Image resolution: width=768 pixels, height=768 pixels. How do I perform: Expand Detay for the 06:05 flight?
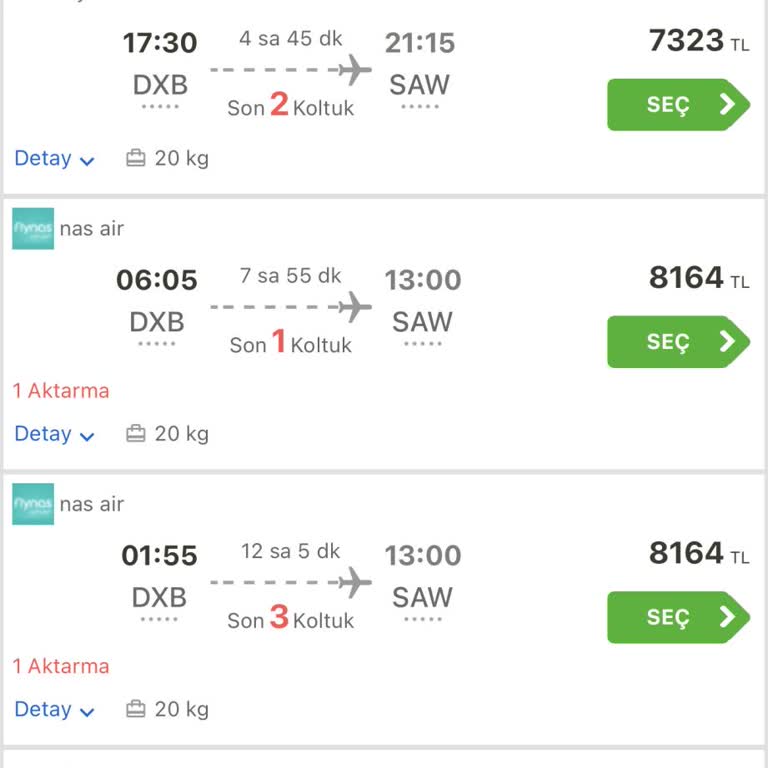[54, 434]
